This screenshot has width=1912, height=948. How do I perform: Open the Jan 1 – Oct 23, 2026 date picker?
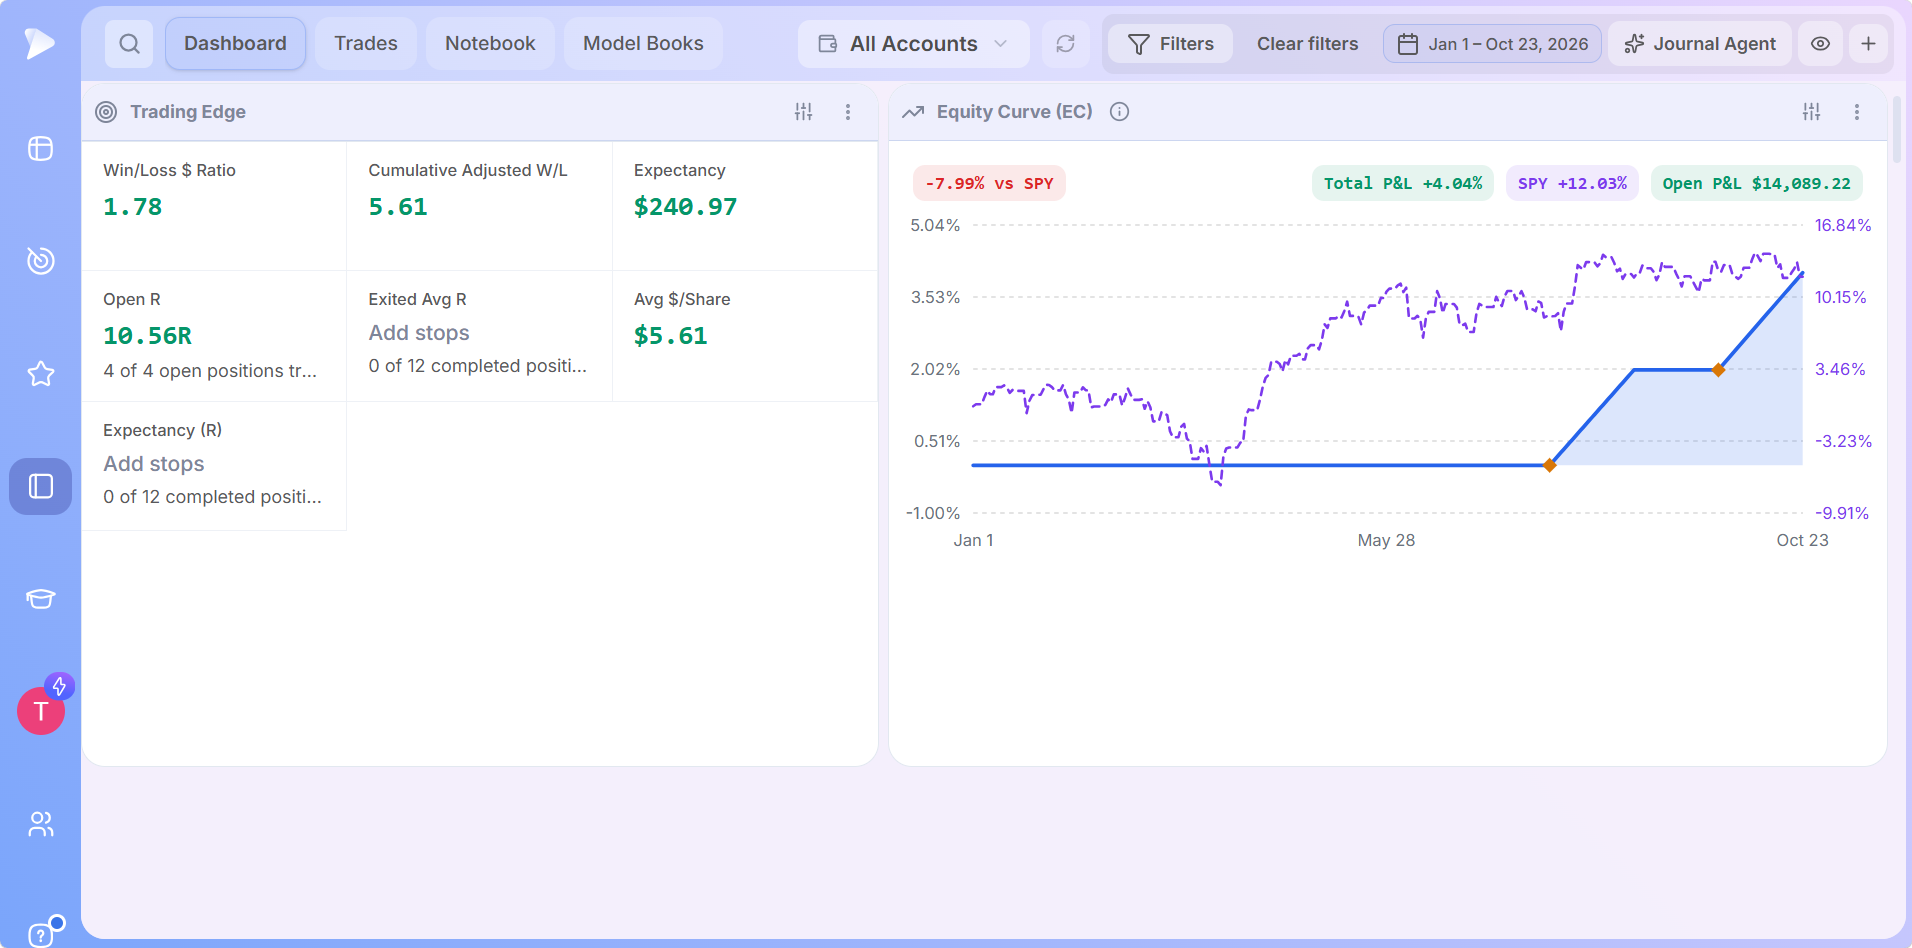(x=1493, y=44)
